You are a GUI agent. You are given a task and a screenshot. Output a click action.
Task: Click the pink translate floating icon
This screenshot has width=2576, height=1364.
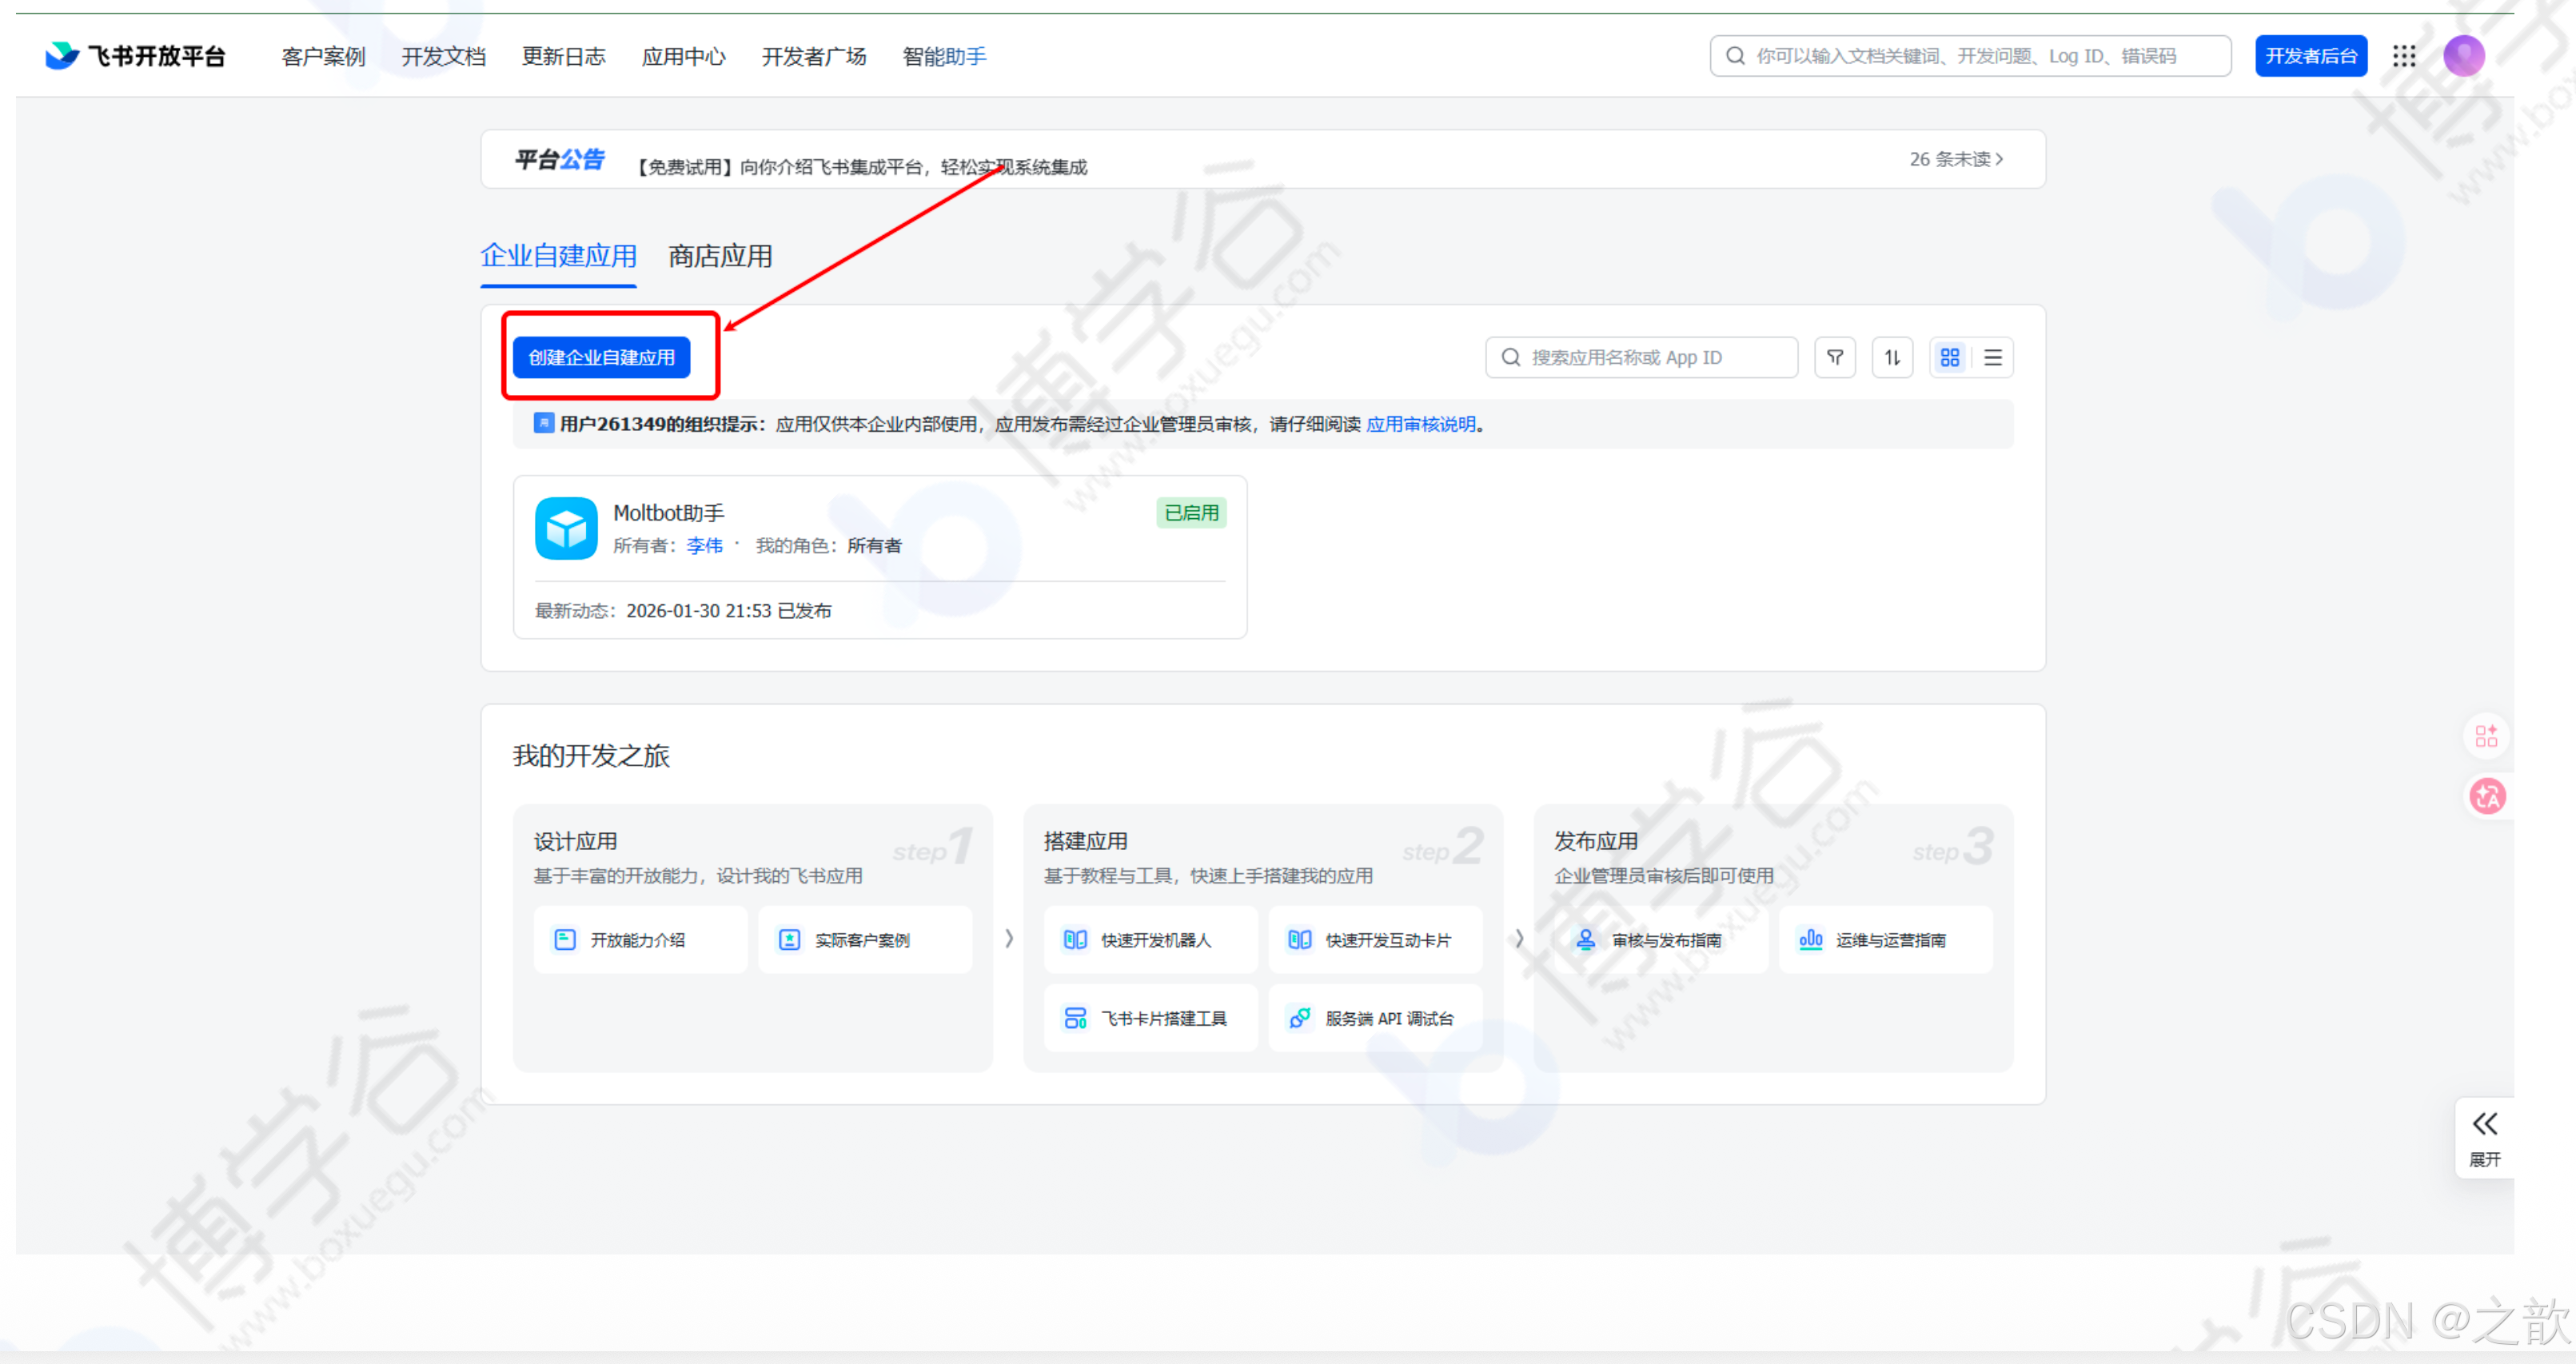click(x=2487, y=797)
